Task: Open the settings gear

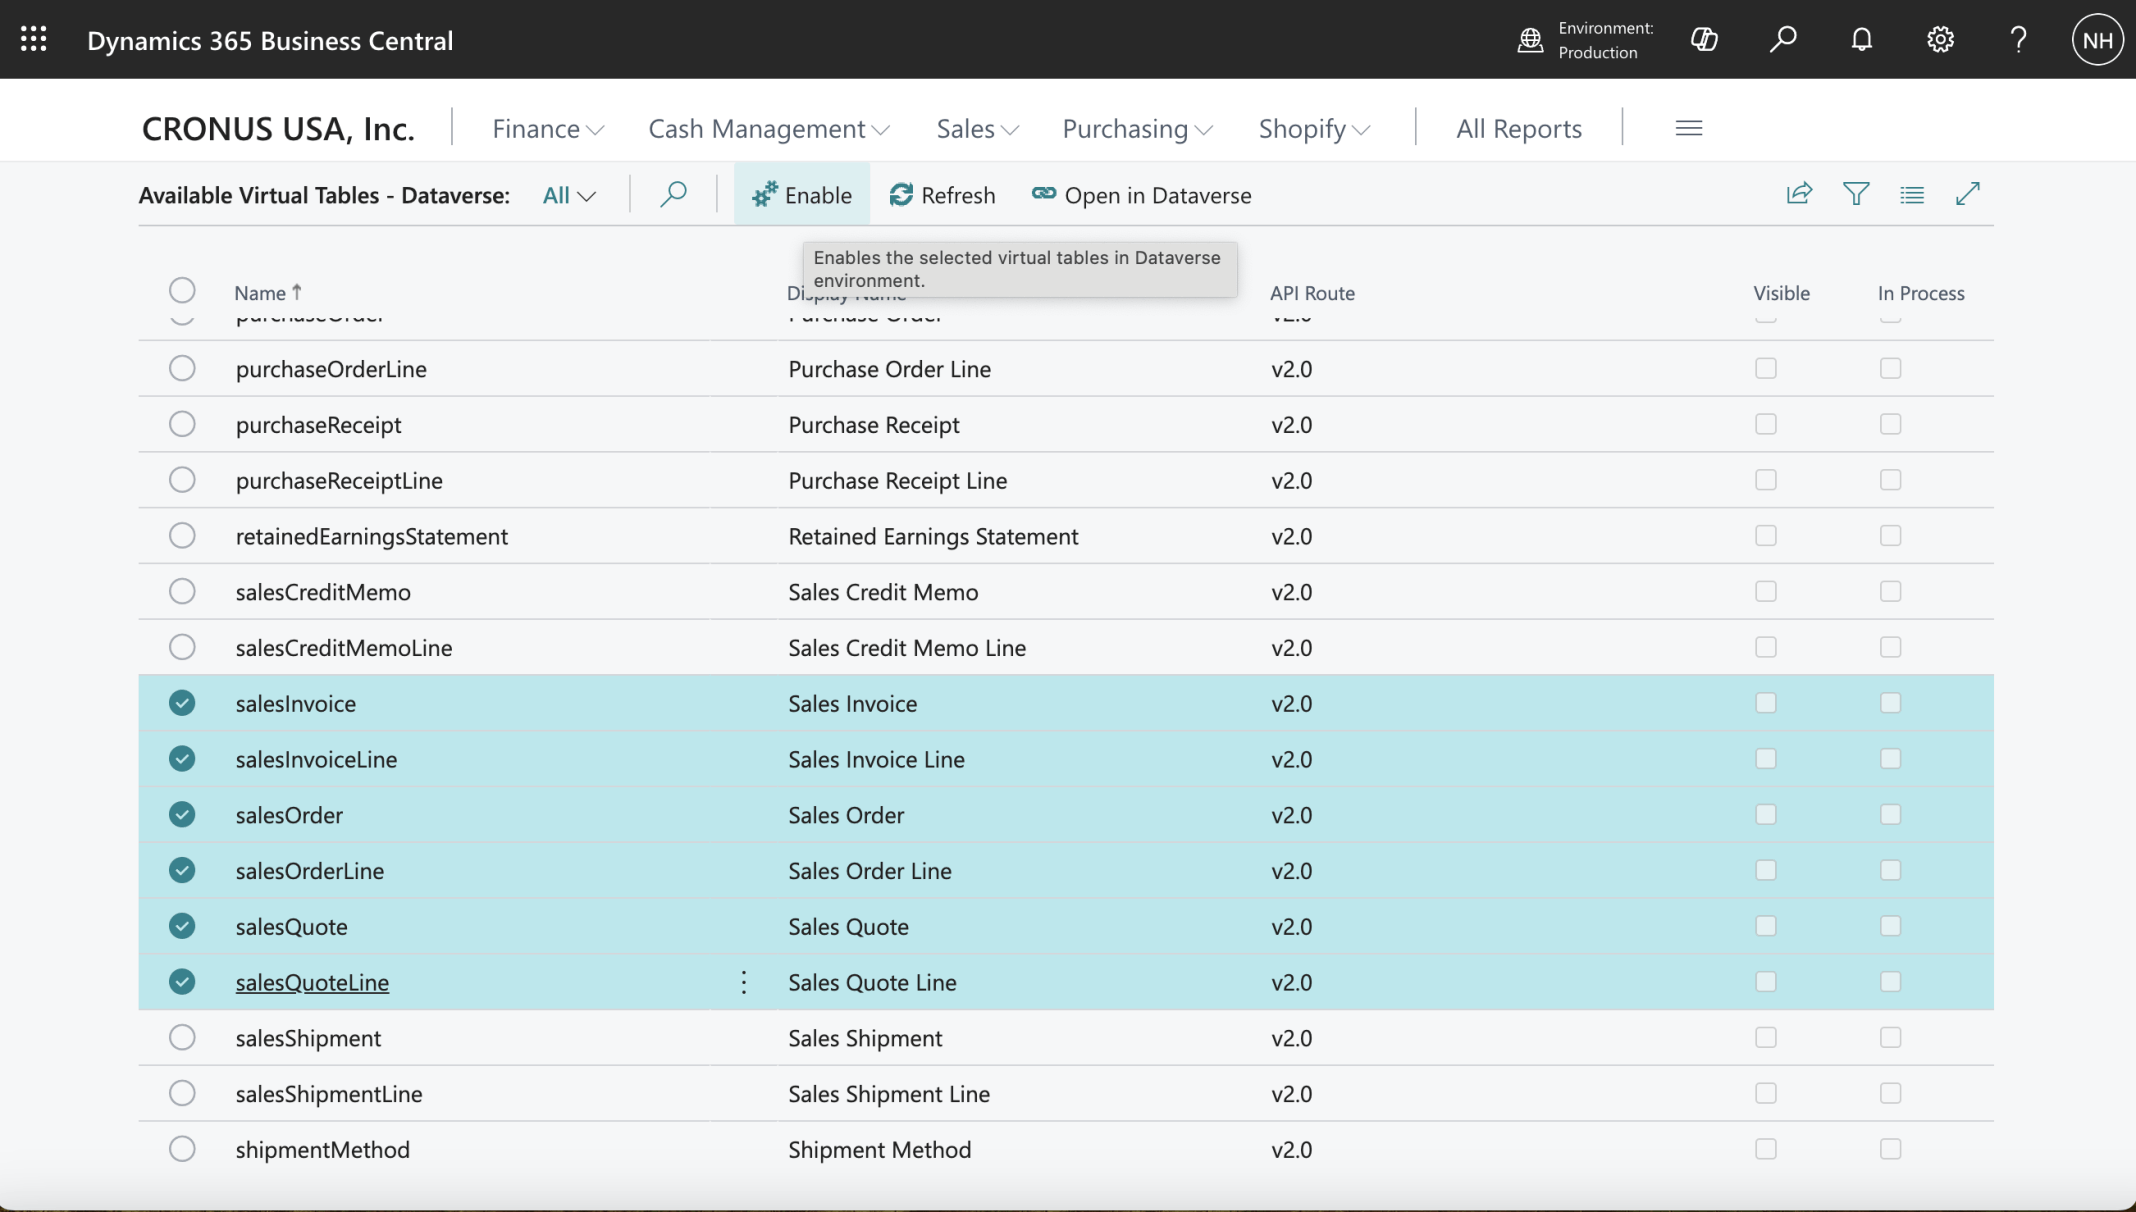Action: point(1940,40)
